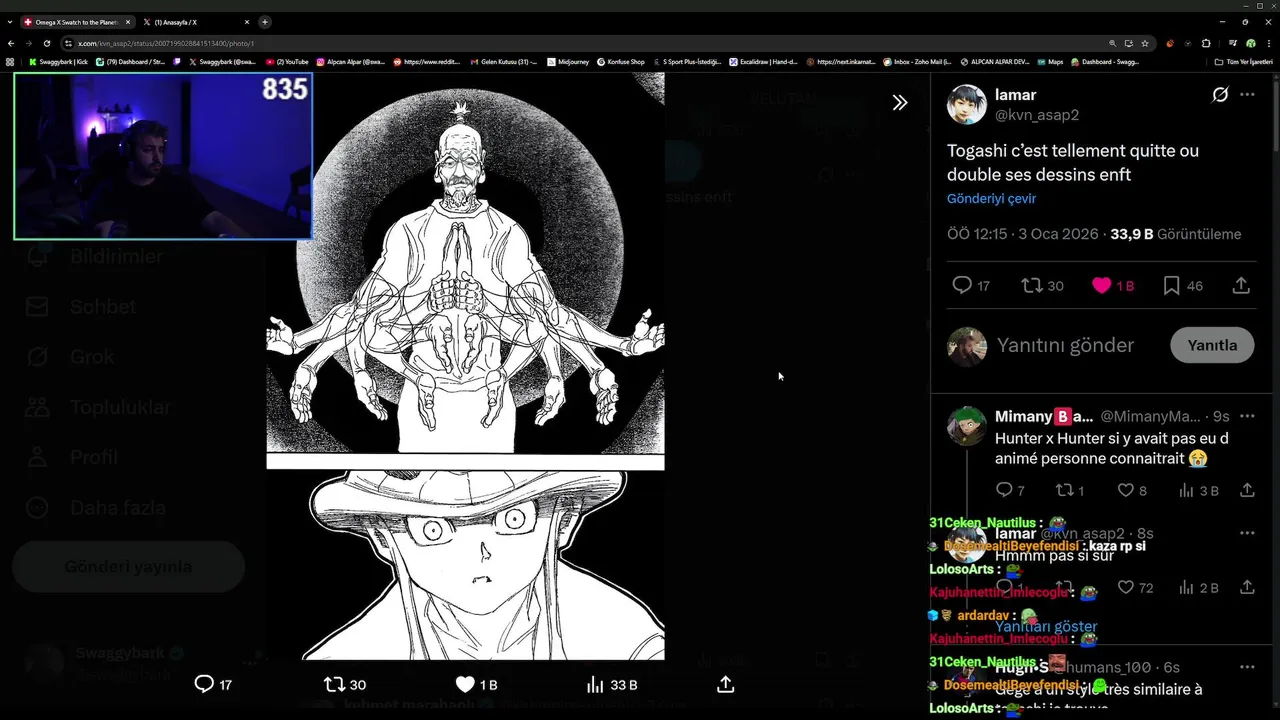Open more options on Hugh's reply

1247,667
